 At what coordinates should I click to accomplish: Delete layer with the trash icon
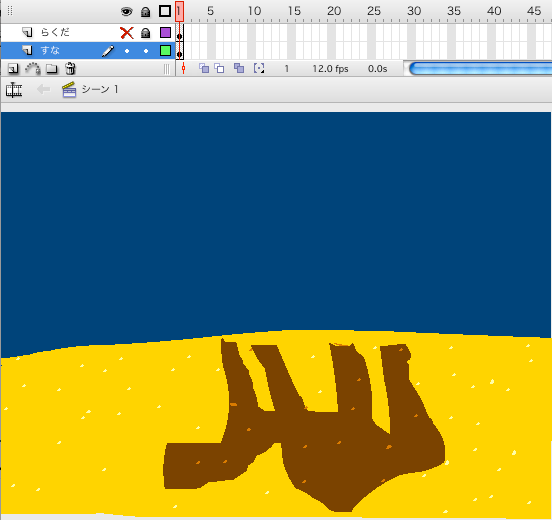pos(70,68)
